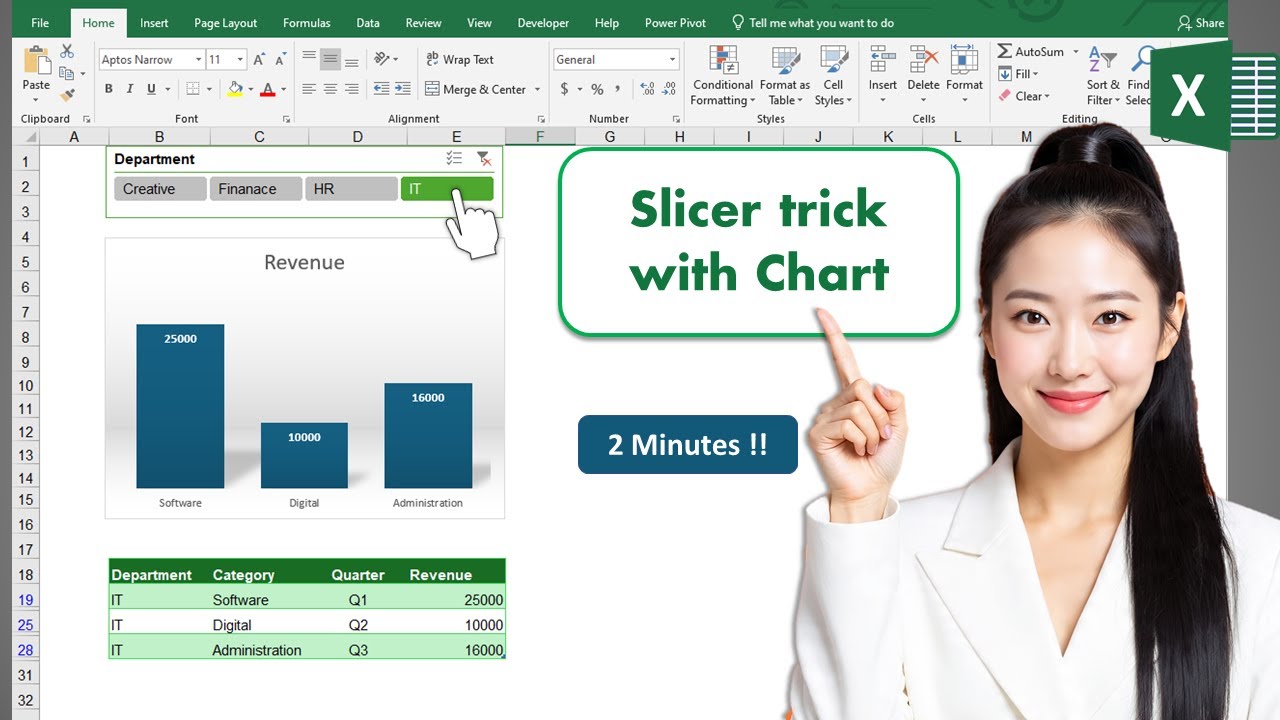1280x720 pixels.
Task: Toggle Top Align for cells
Action: tap(309, 59)
